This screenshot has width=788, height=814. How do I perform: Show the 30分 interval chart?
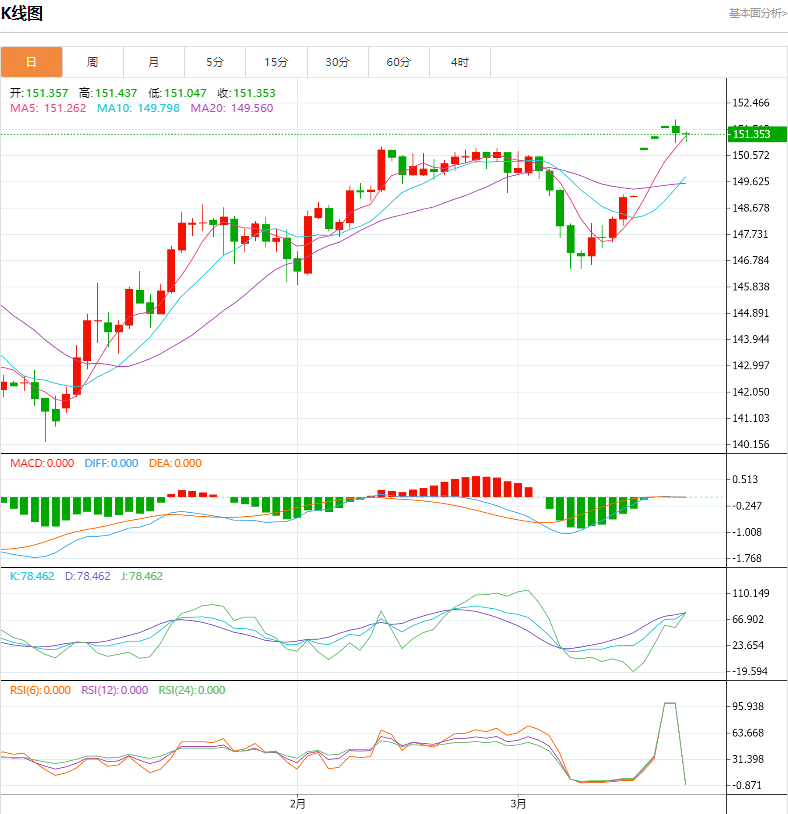pyautogui.click(x=337, y=62)
